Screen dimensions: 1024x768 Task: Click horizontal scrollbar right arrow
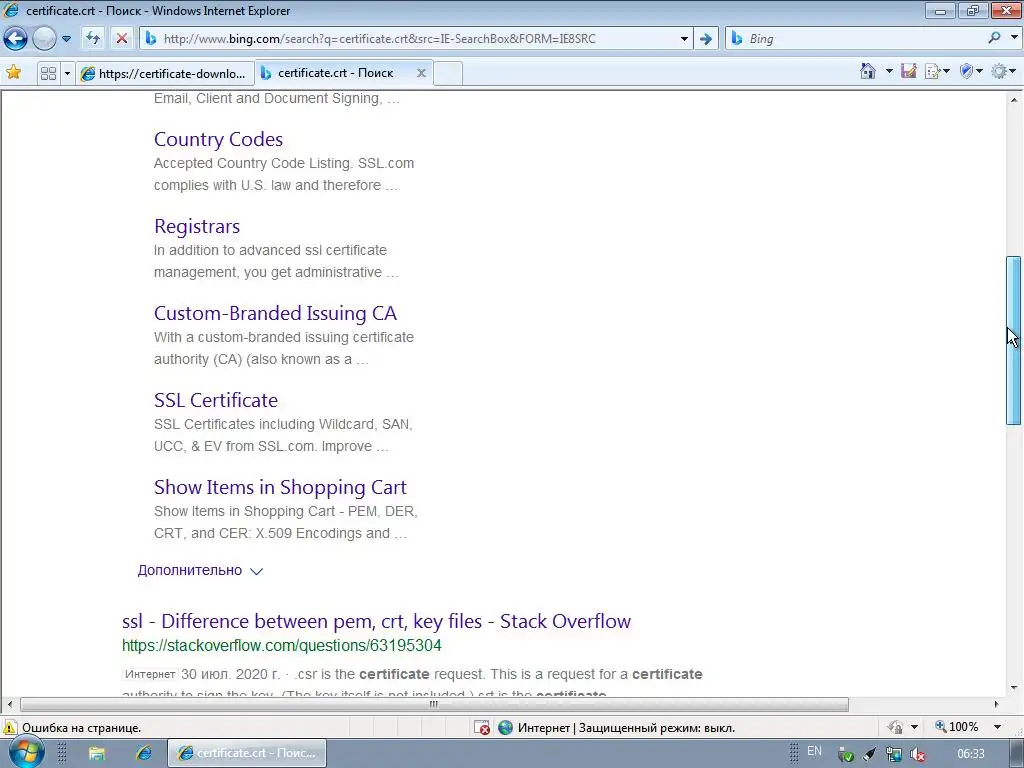[x=996, y=704]
